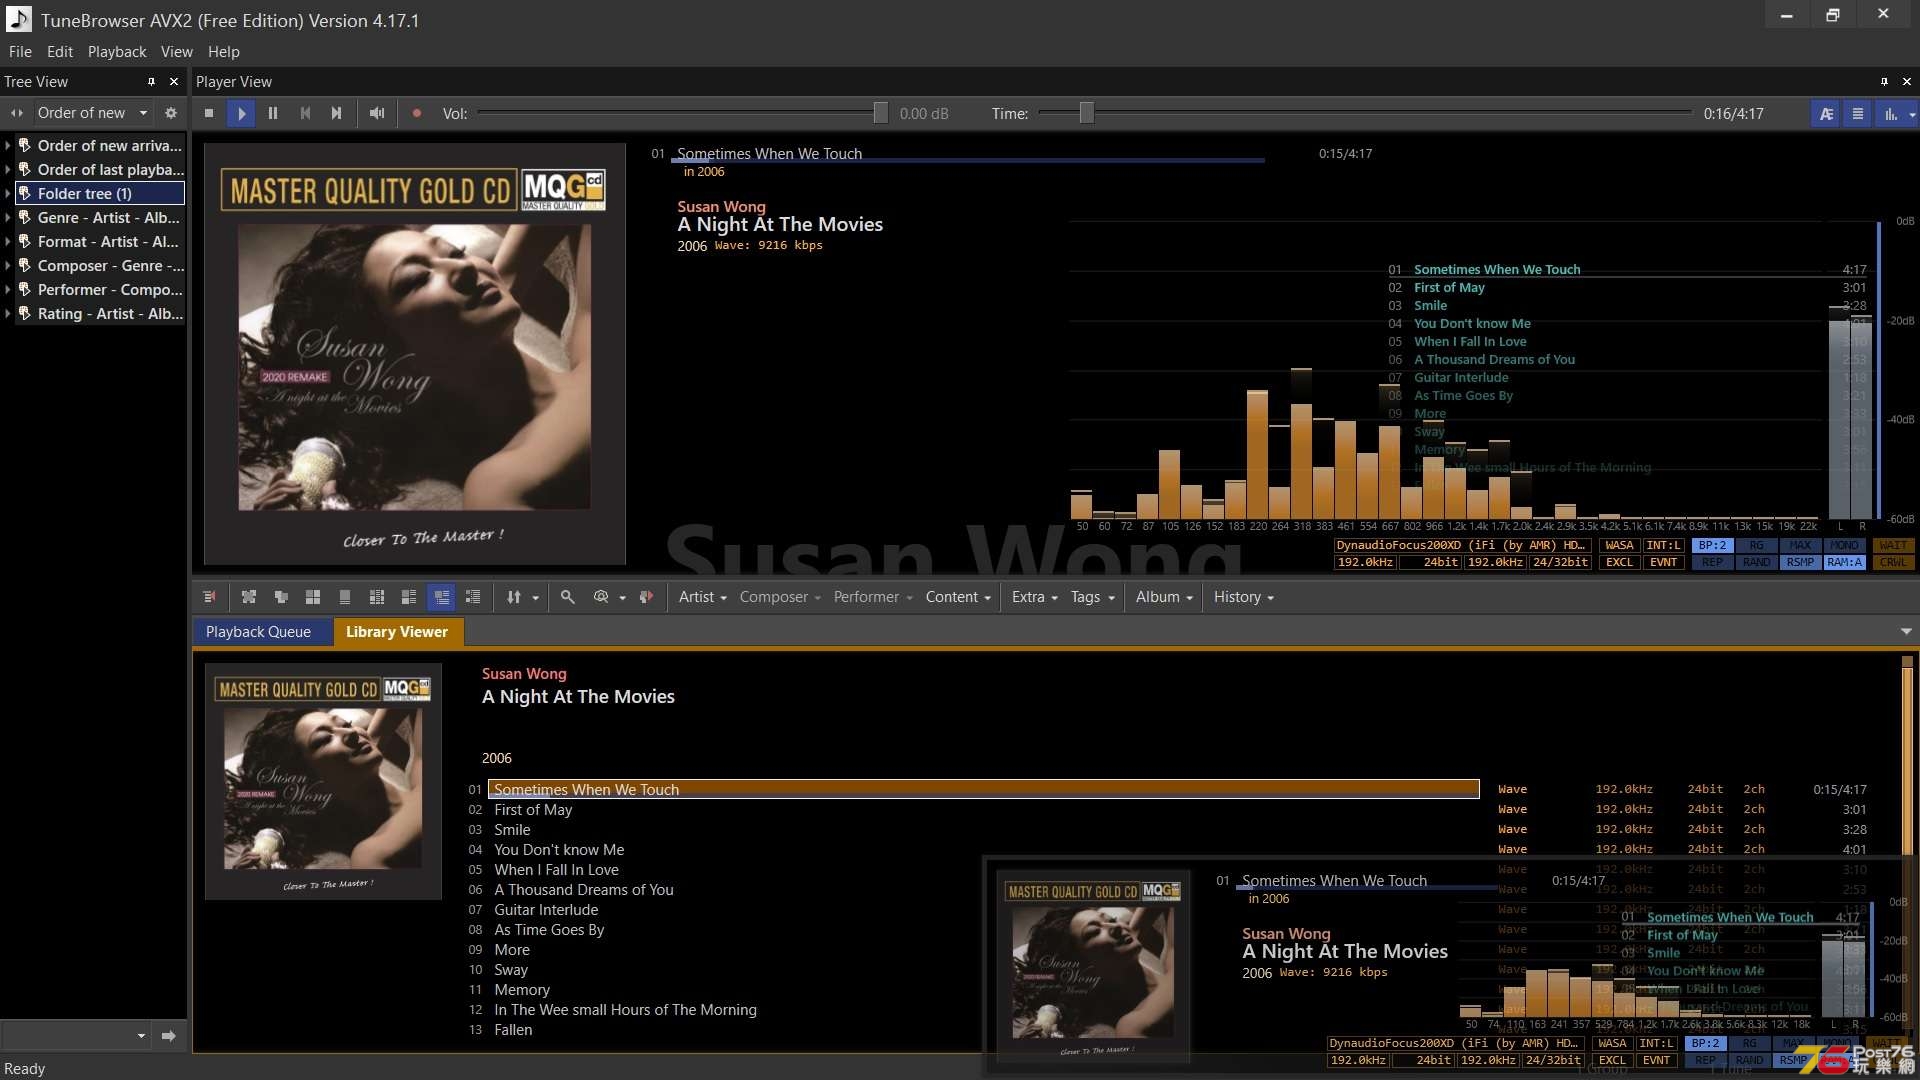
Task: Select the cover-with-list view icon
Action: point(409,597)
